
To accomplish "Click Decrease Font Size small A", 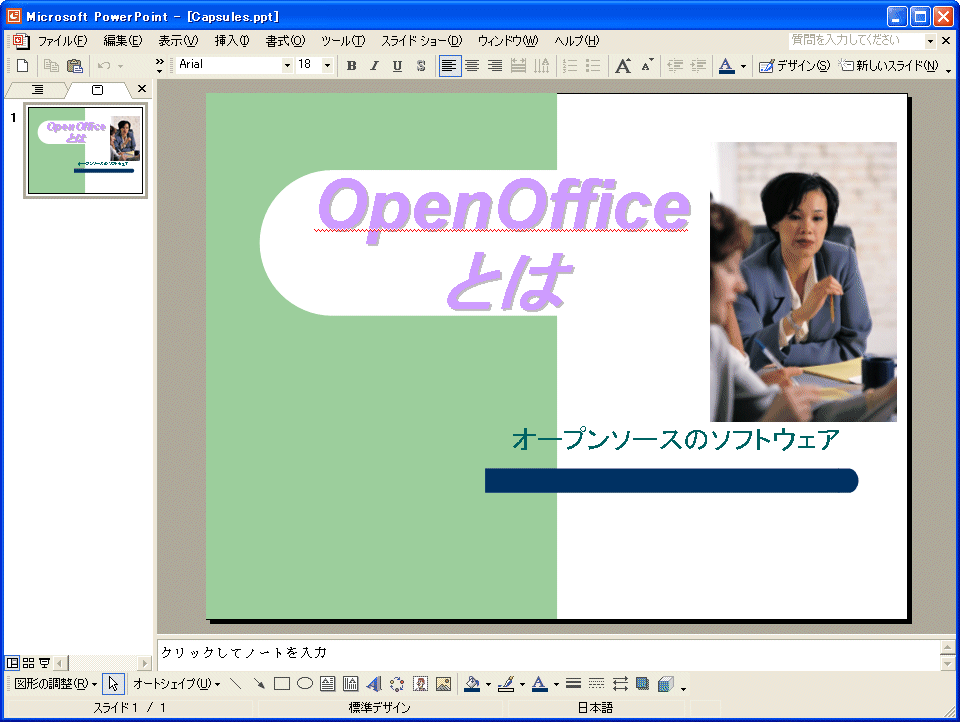I will point(647,66).
